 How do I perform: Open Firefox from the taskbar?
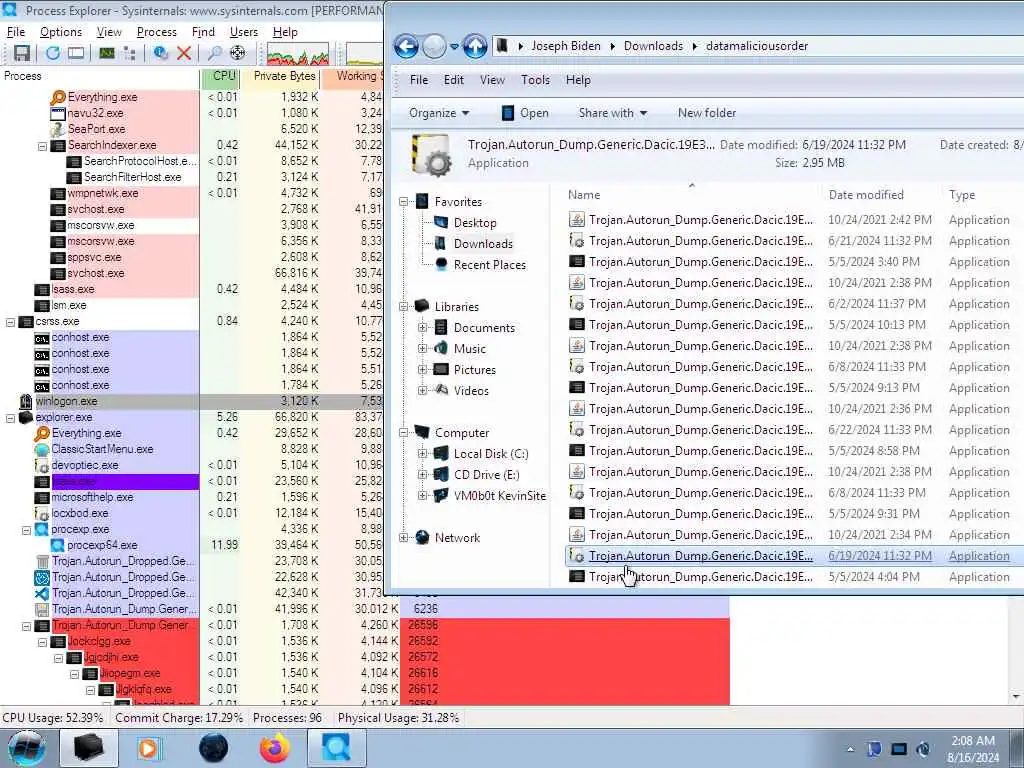coord(274,748)
